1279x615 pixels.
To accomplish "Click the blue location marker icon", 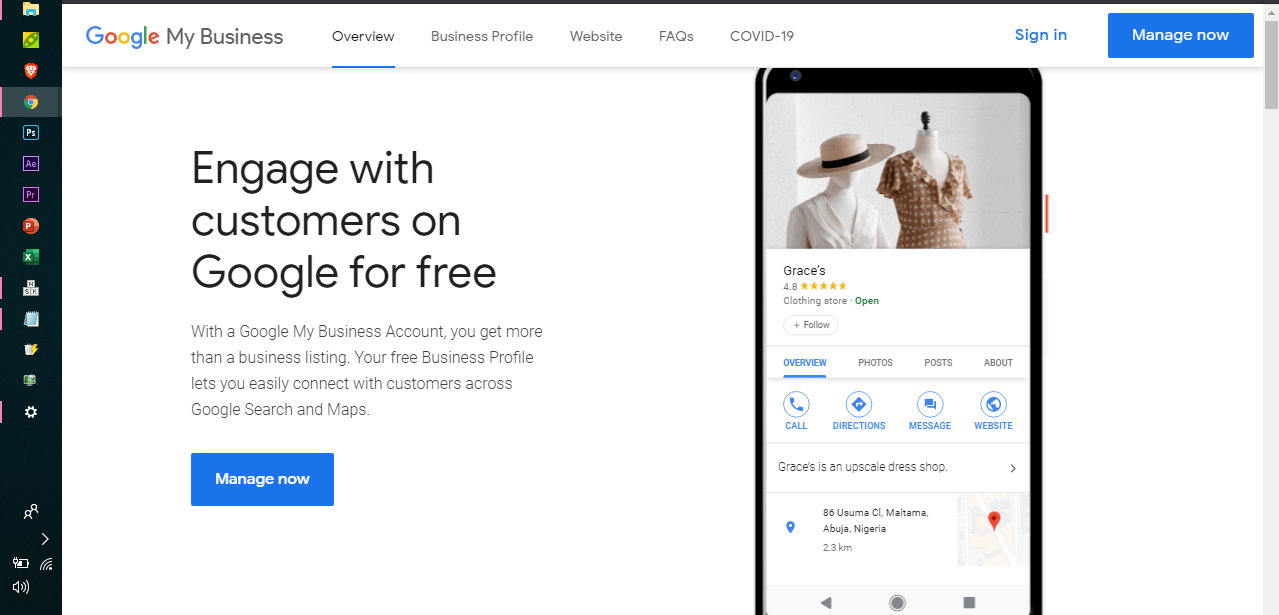I will [790, 527].
